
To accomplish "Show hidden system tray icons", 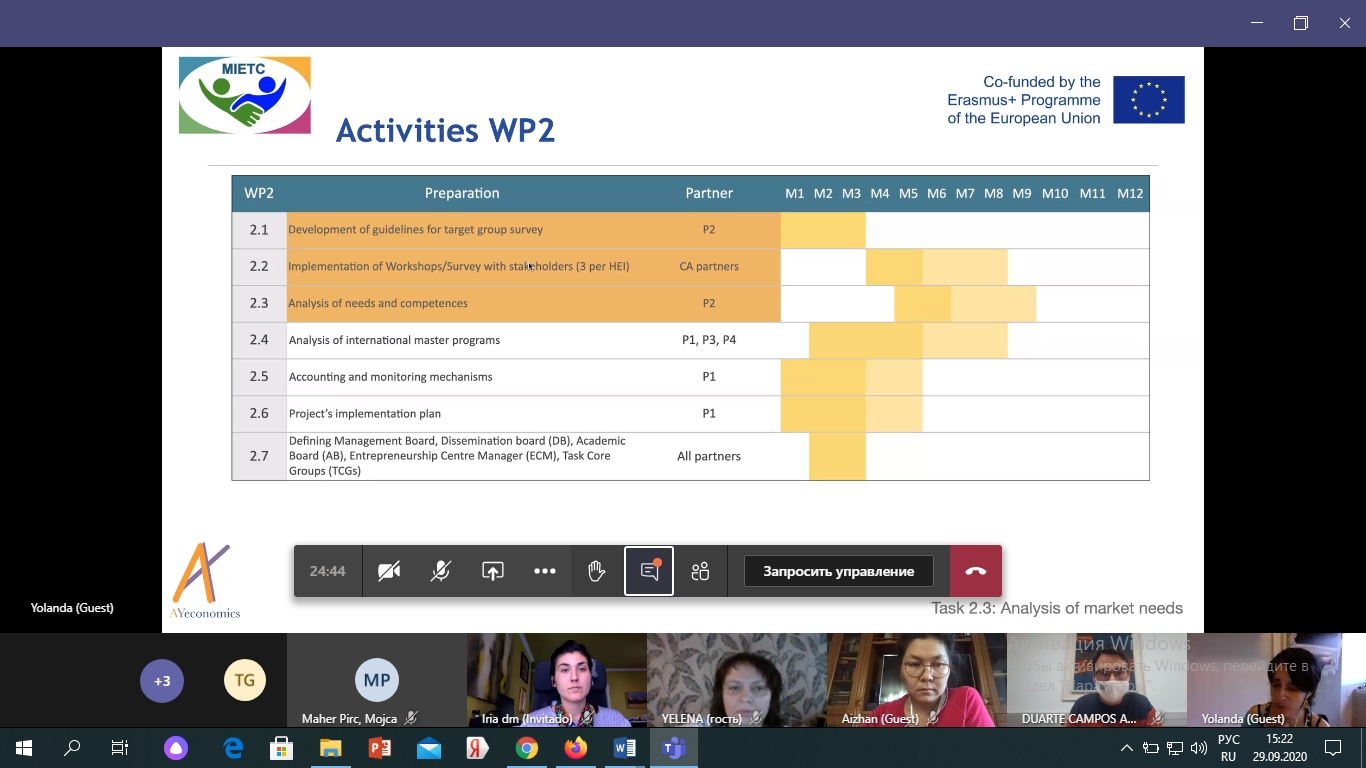I will 1127,748.
